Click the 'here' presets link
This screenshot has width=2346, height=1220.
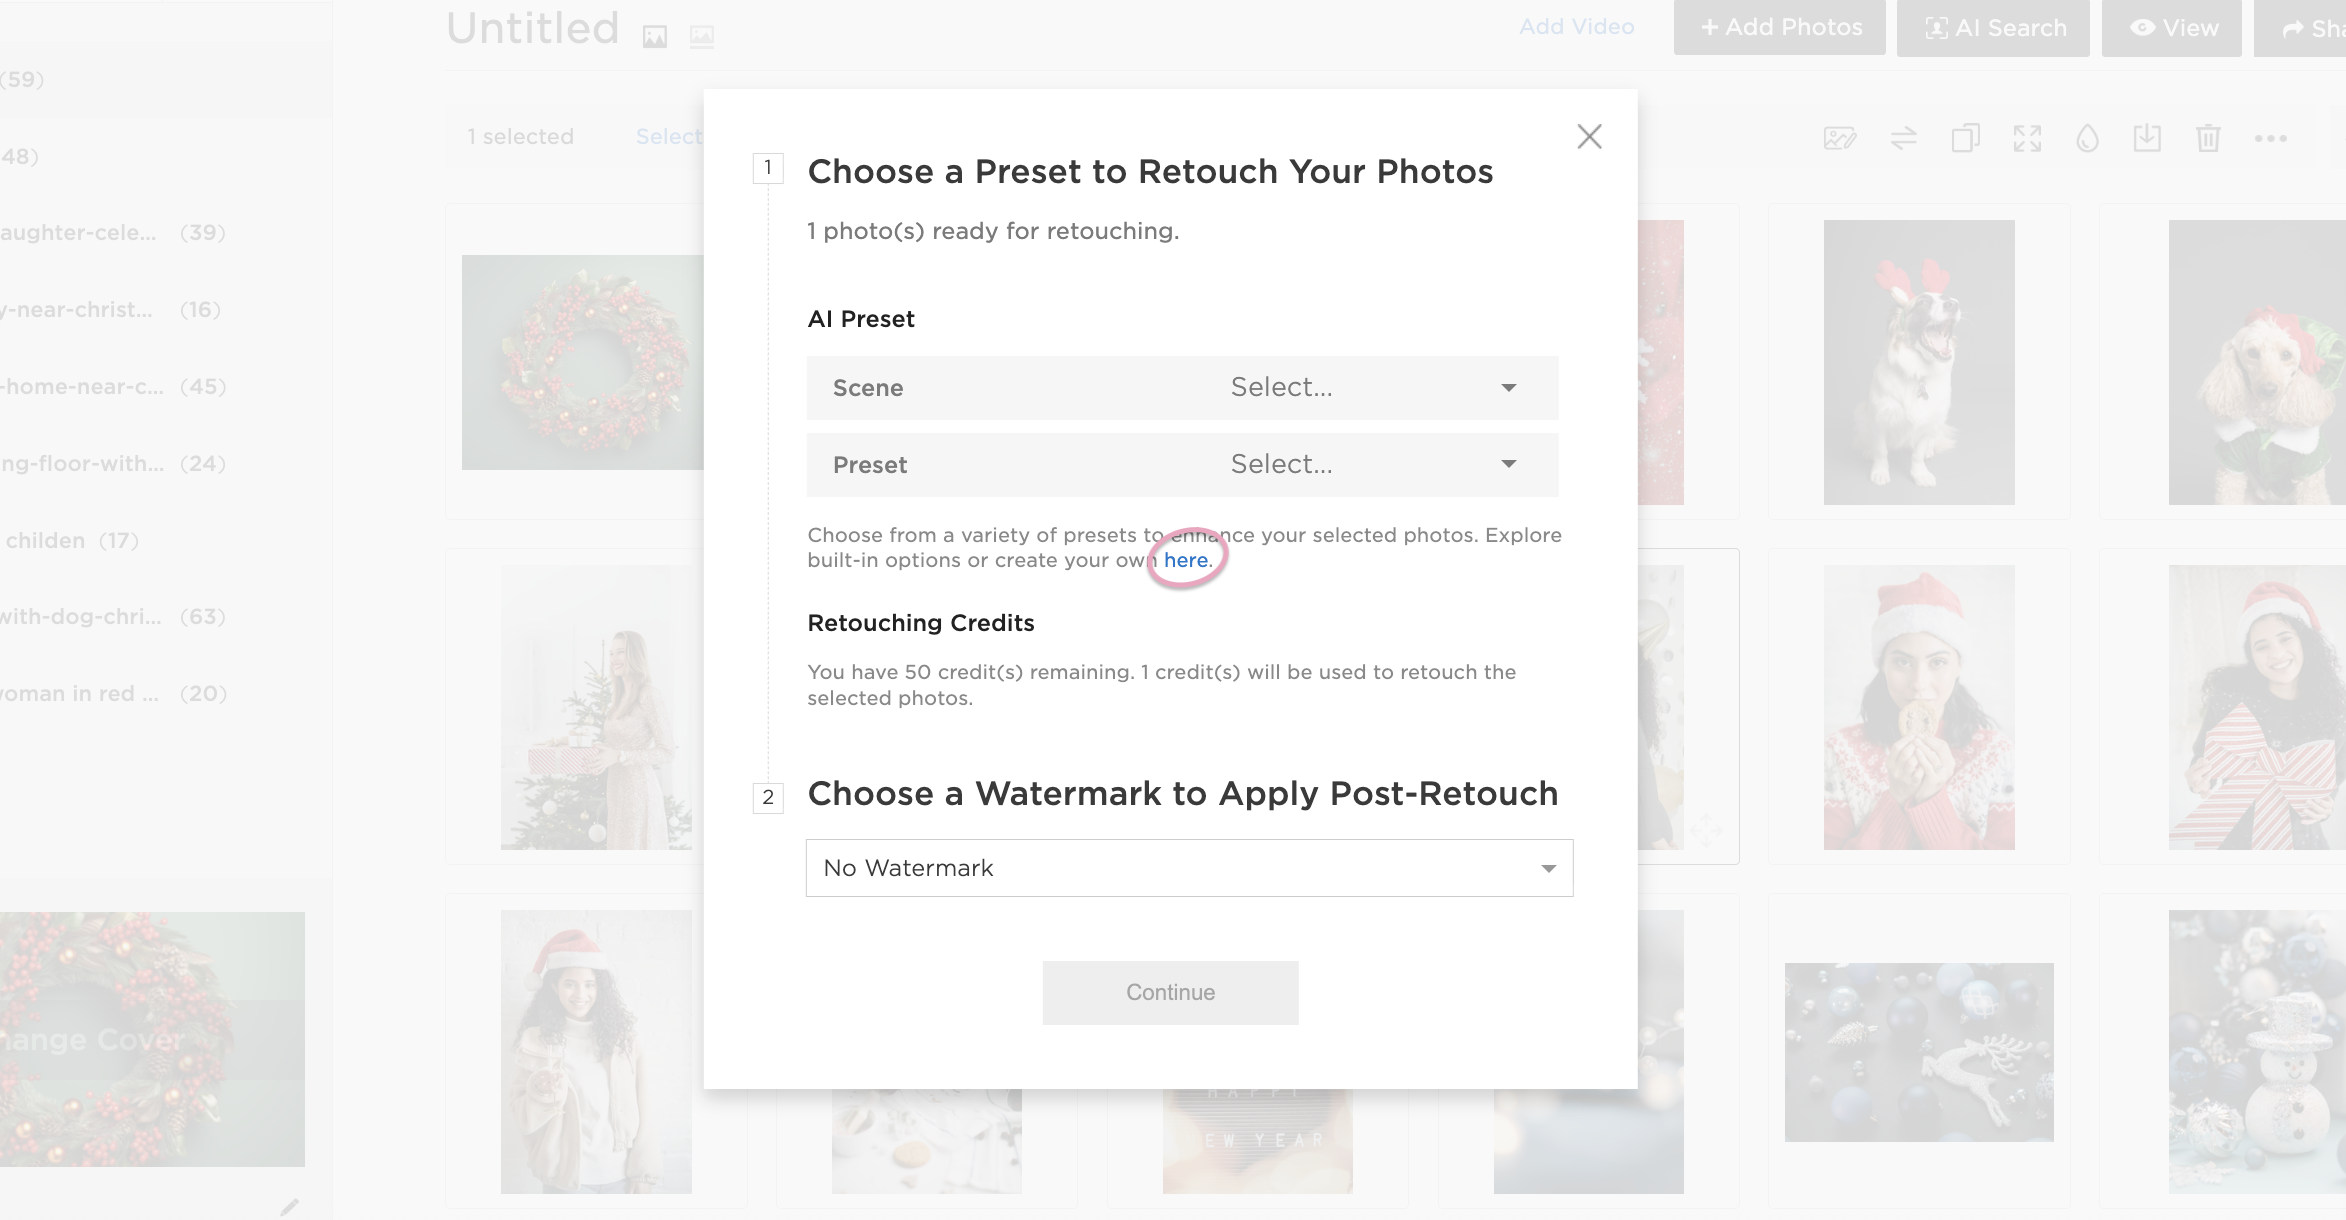[1186, 561]
